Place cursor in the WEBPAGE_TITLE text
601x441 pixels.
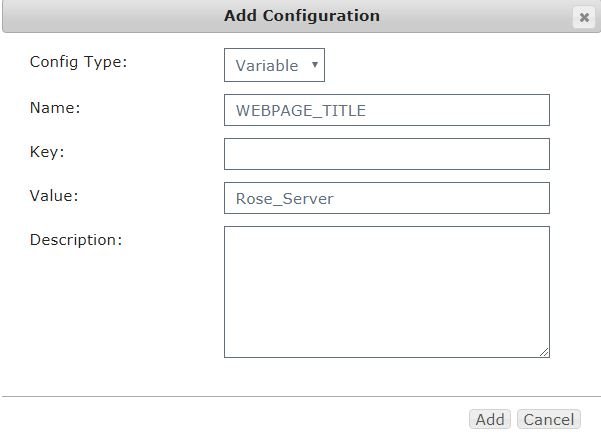point(300,111)
